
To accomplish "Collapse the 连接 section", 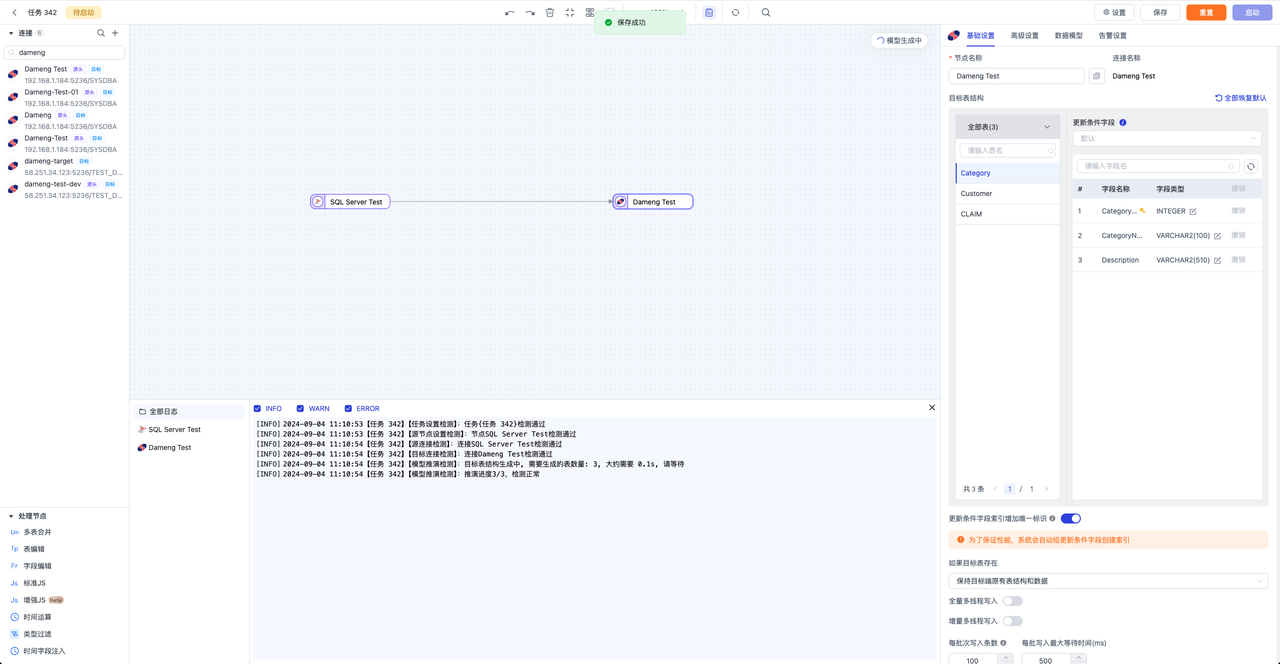I will 11,33.
